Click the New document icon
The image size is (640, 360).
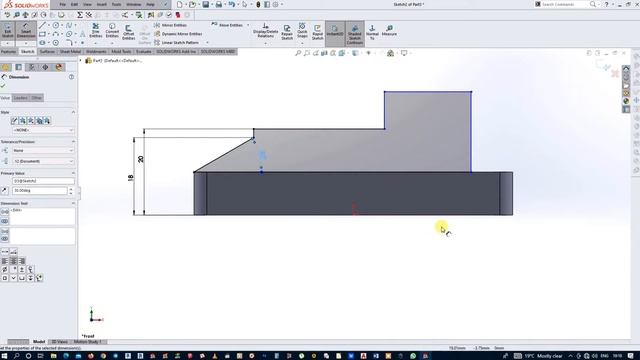pyautogui.click(x=180, y=4)
